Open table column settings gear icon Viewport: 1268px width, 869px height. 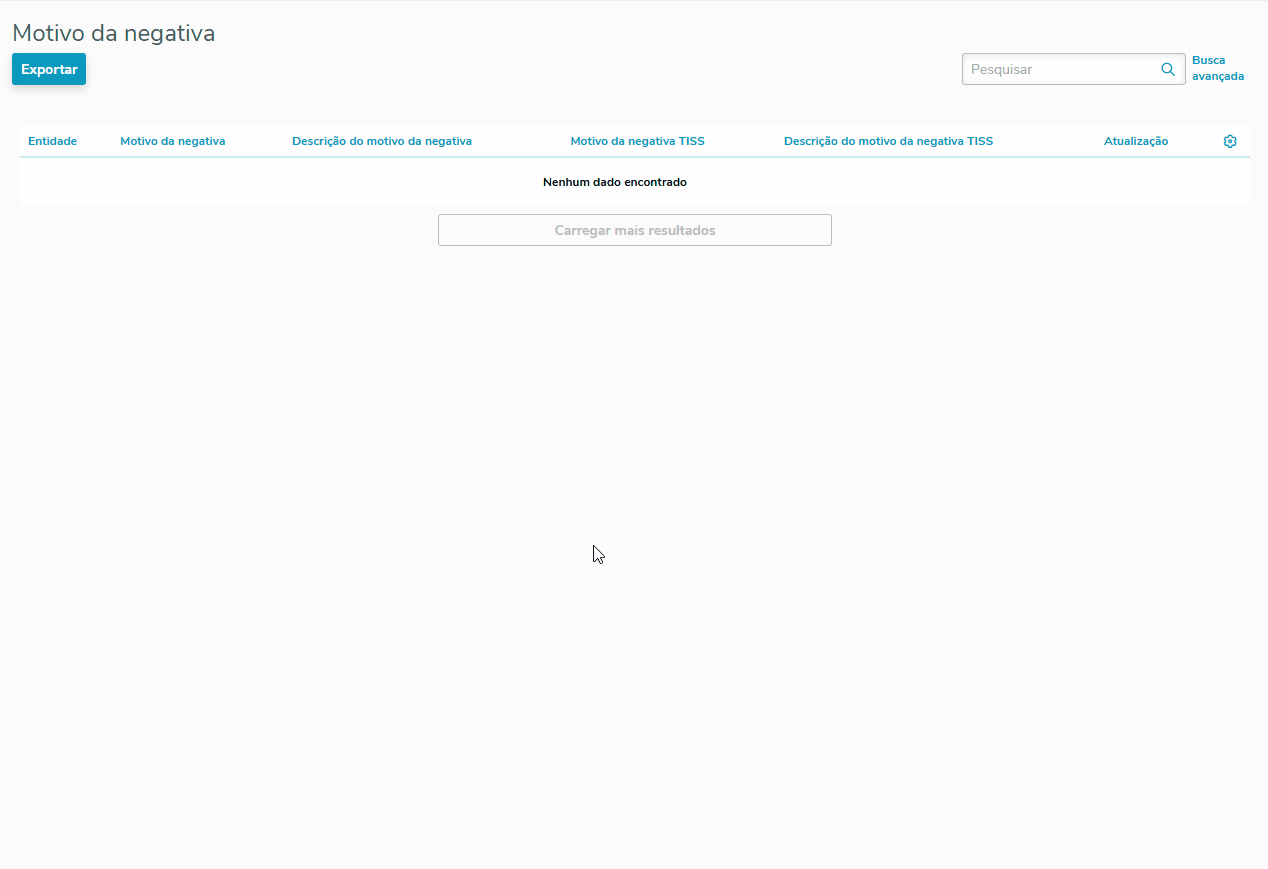1230,141
